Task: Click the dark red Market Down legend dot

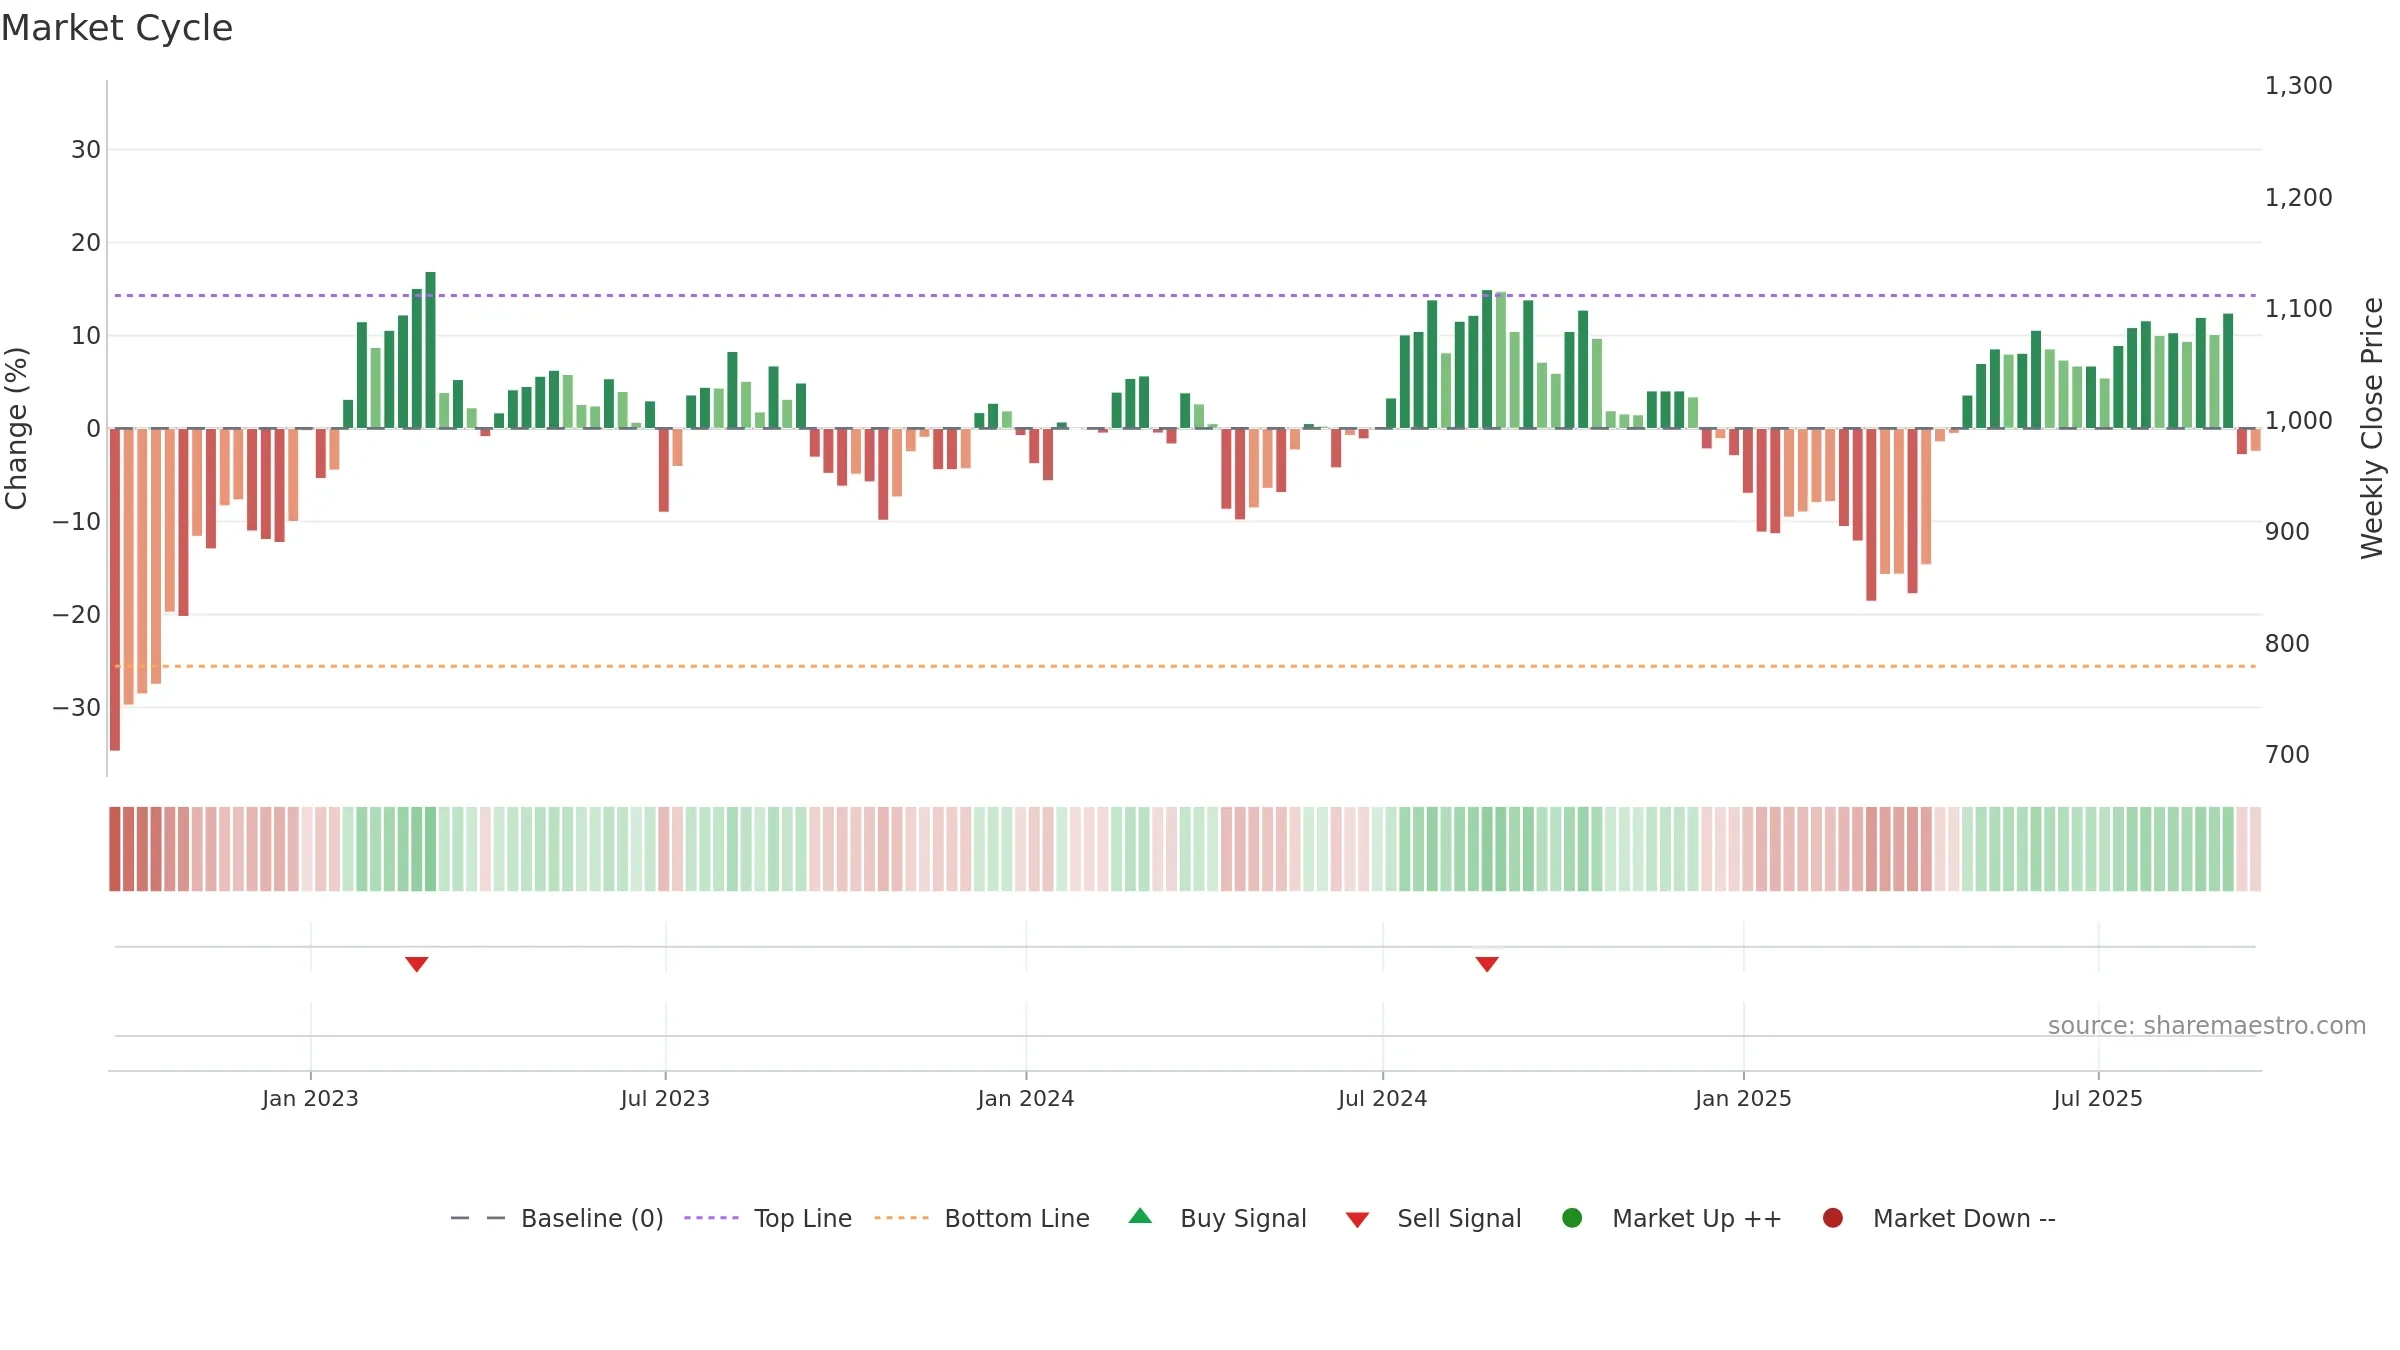Action: click(1833, 1218)
